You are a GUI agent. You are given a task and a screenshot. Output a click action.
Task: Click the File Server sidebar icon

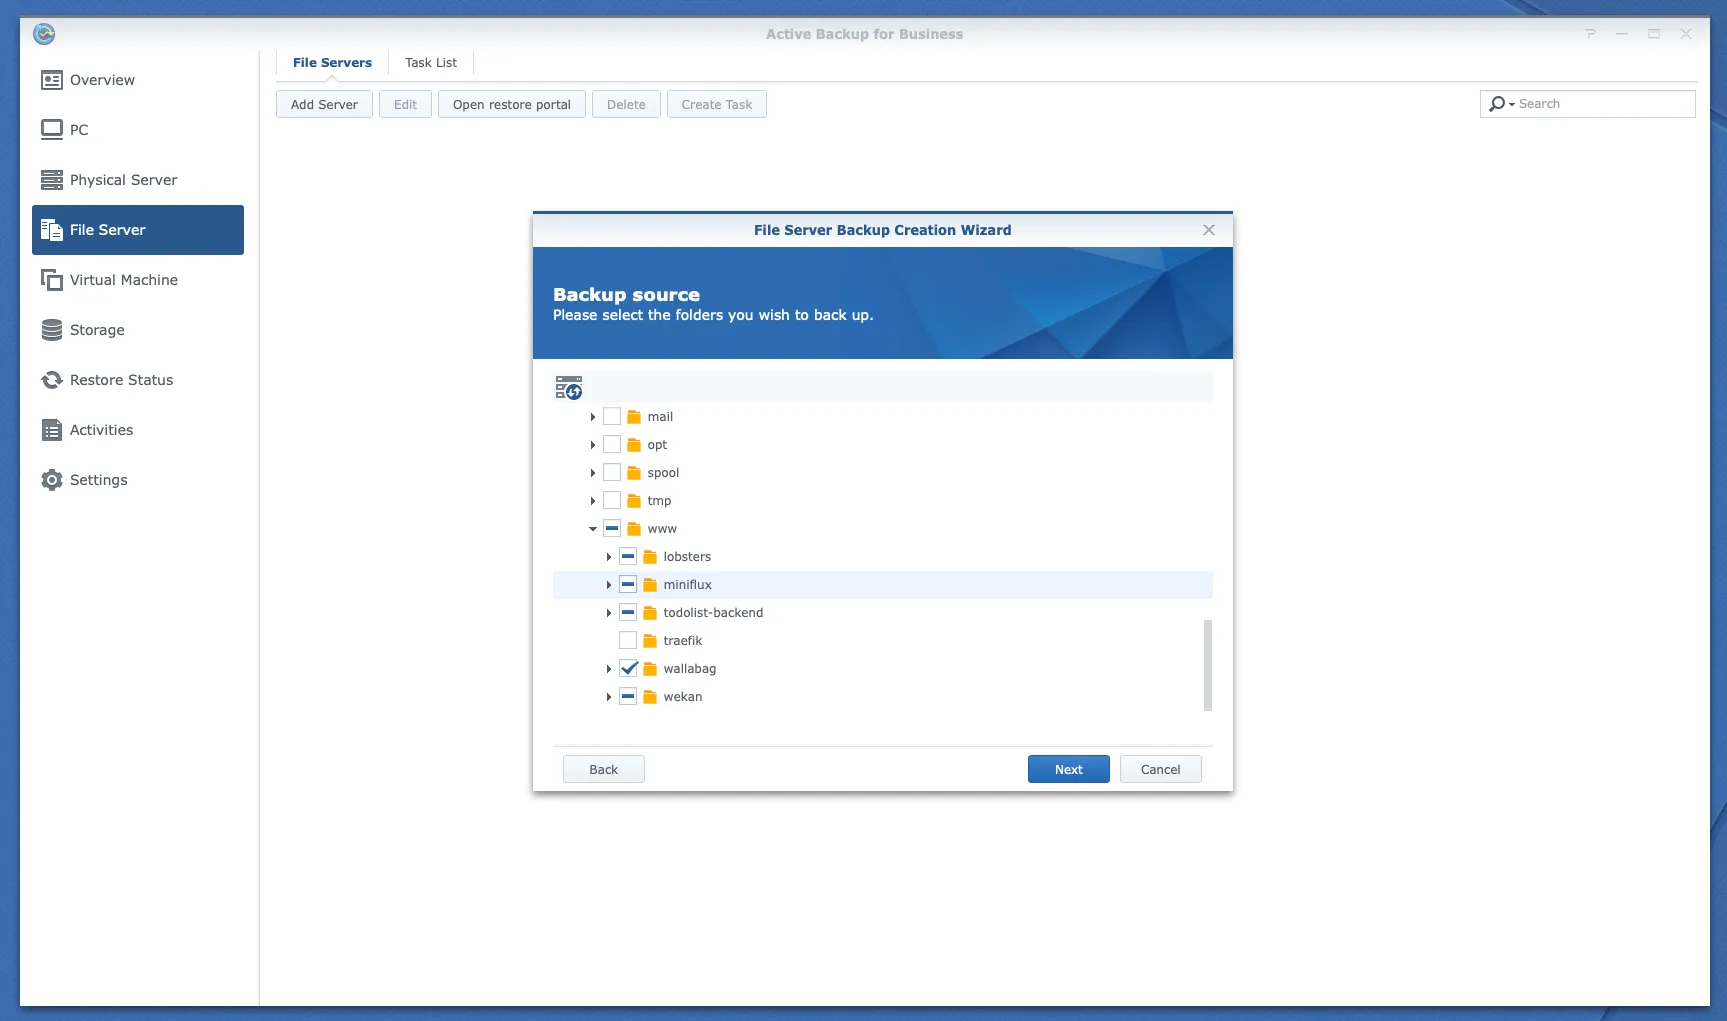coord(52,230)
